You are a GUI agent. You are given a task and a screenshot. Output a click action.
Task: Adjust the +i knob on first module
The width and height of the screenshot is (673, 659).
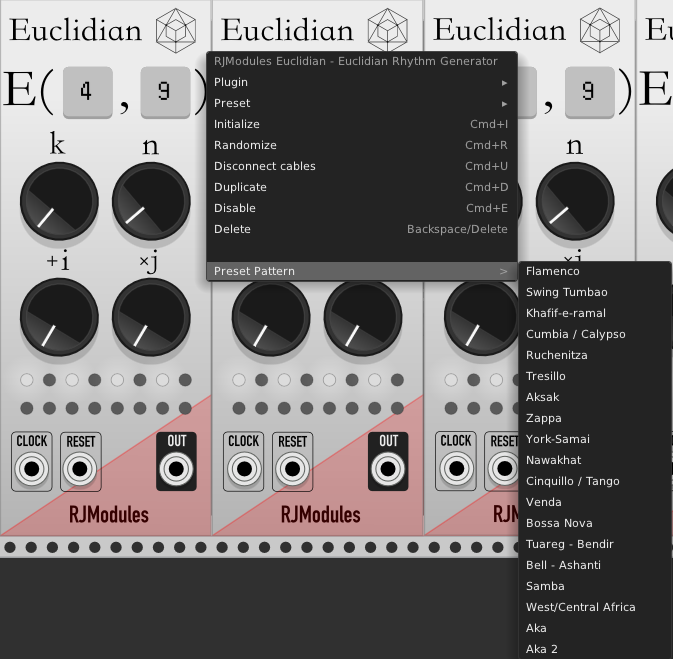point(59,317)
